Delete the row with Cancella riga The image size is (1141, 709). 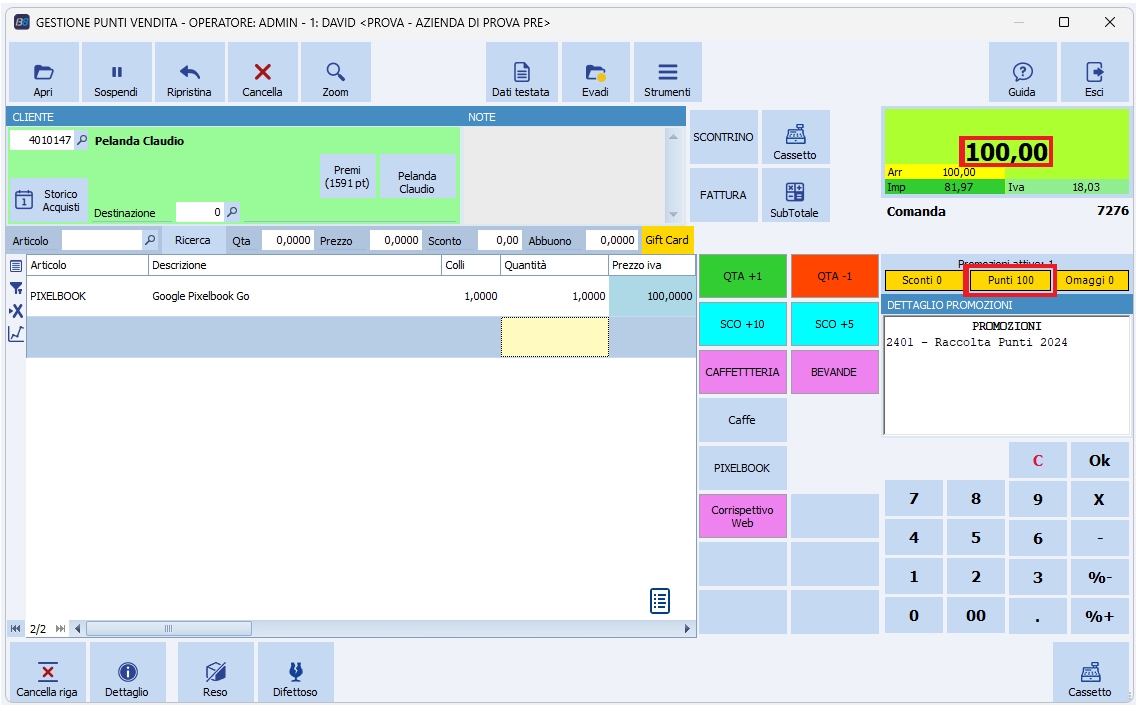click(x=47, y=672)
